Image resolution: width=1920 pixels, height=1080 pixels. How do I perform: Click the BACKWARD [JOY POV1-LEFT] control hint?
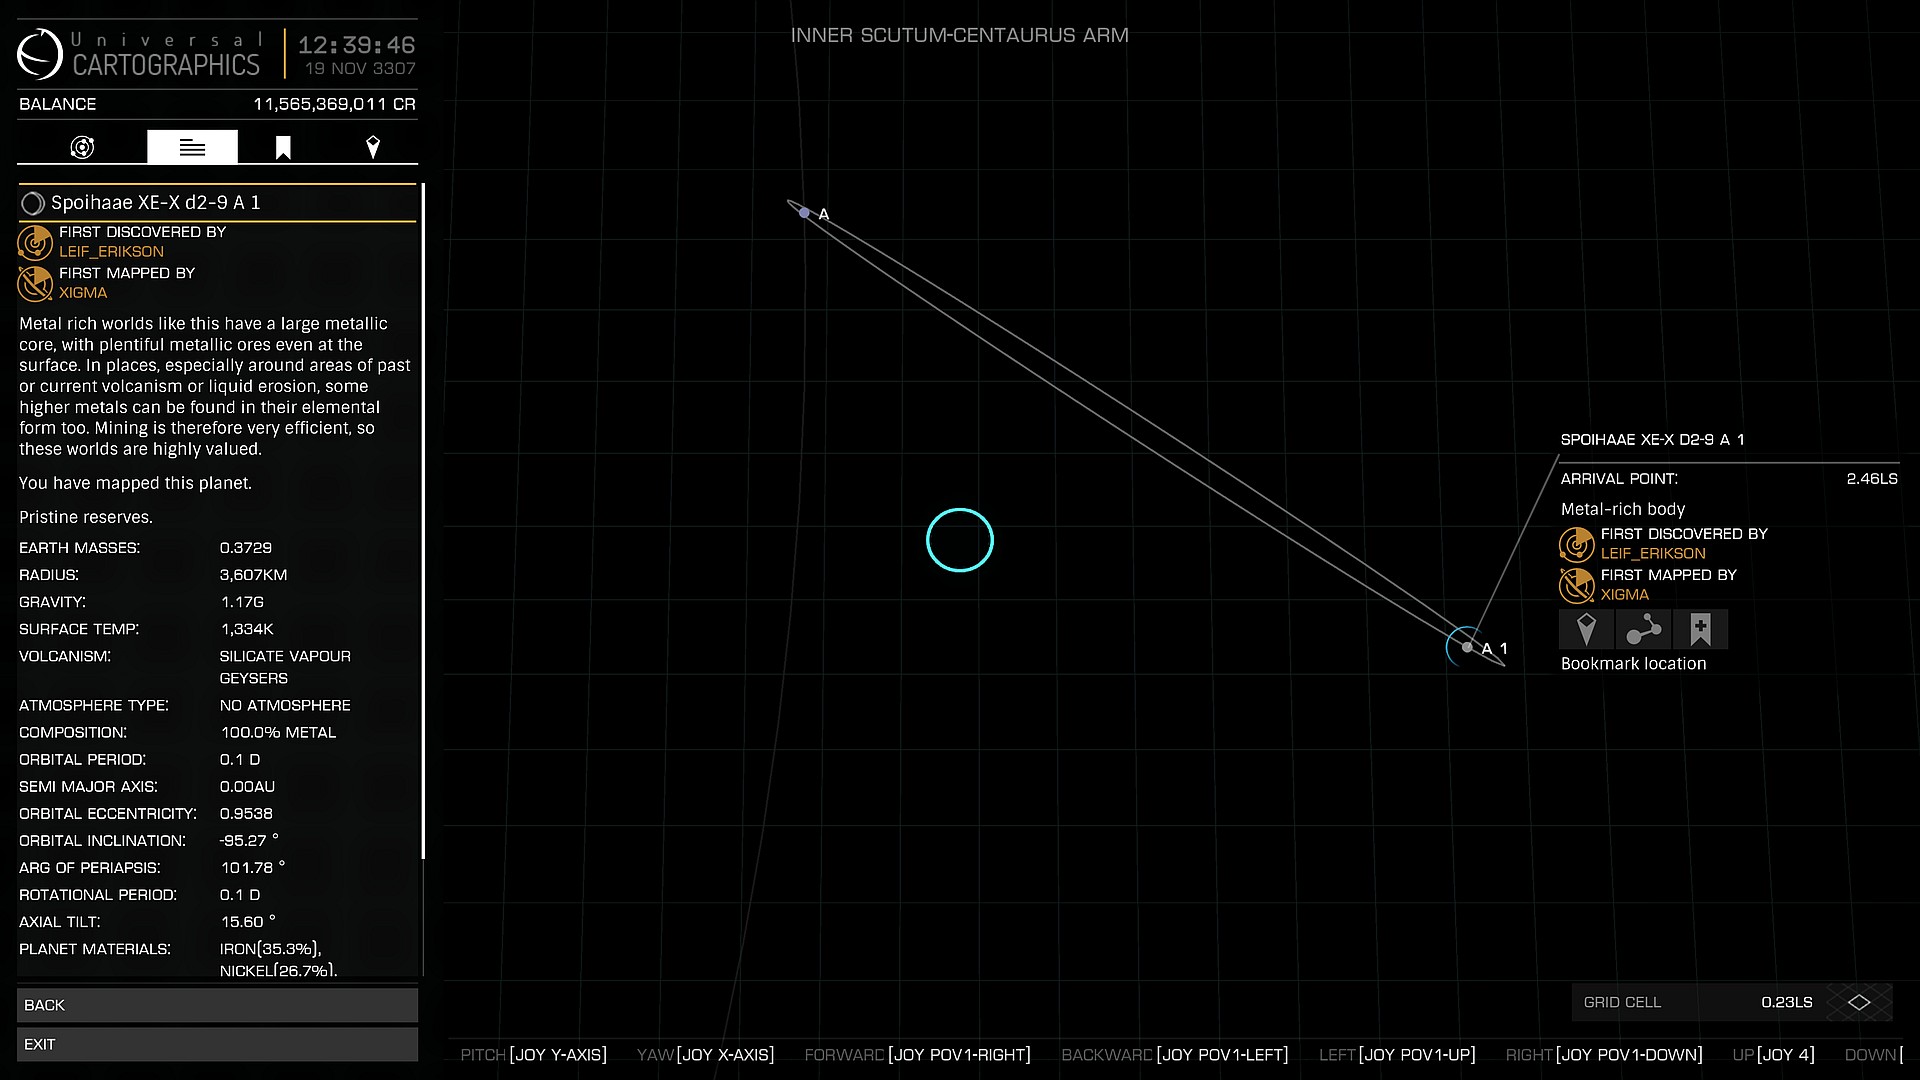click(x=1174, y=1055)
